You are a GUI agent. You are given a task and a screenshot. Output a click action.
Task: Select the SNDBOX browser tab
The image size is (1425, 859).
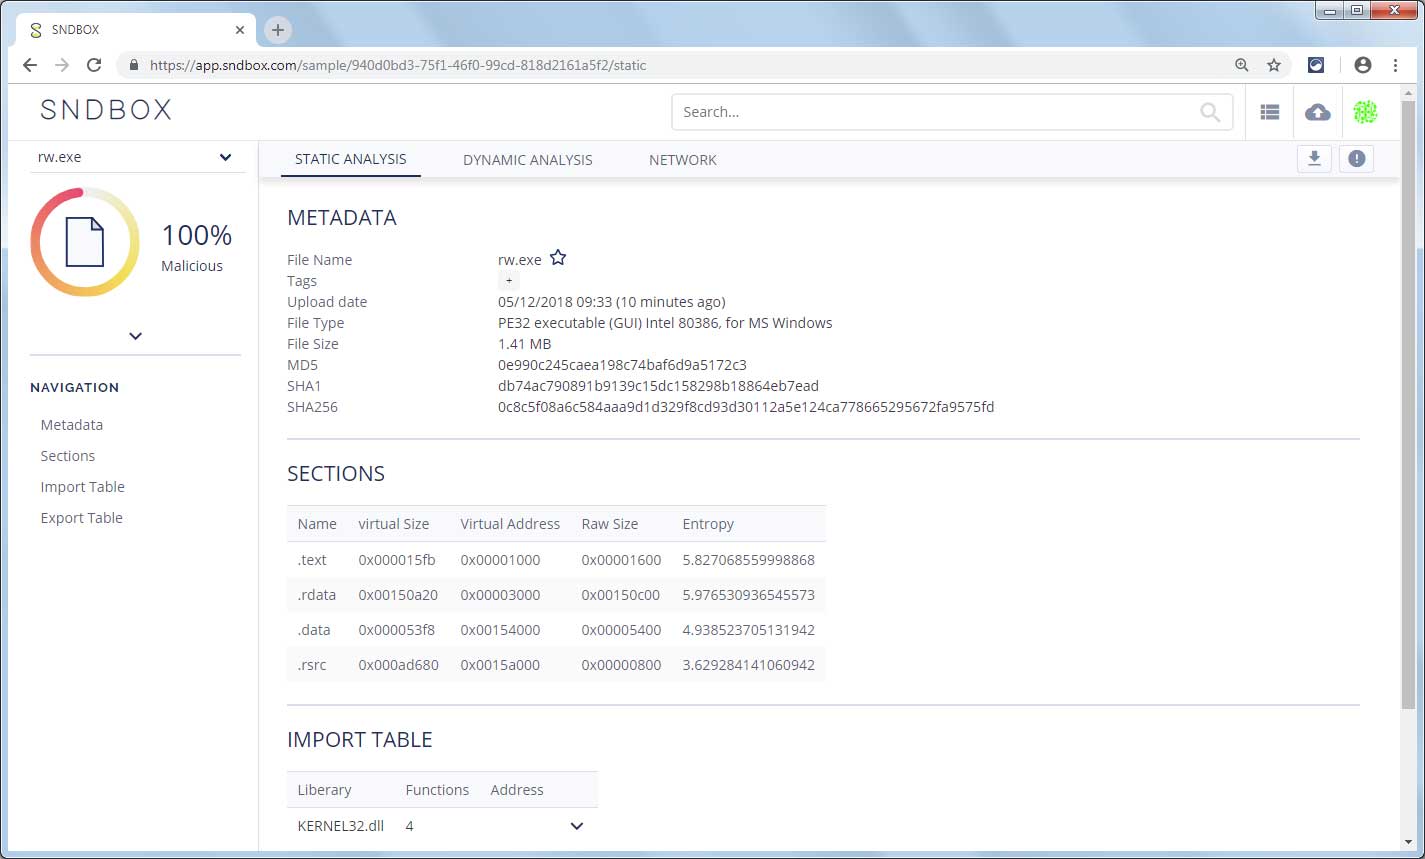135,30
